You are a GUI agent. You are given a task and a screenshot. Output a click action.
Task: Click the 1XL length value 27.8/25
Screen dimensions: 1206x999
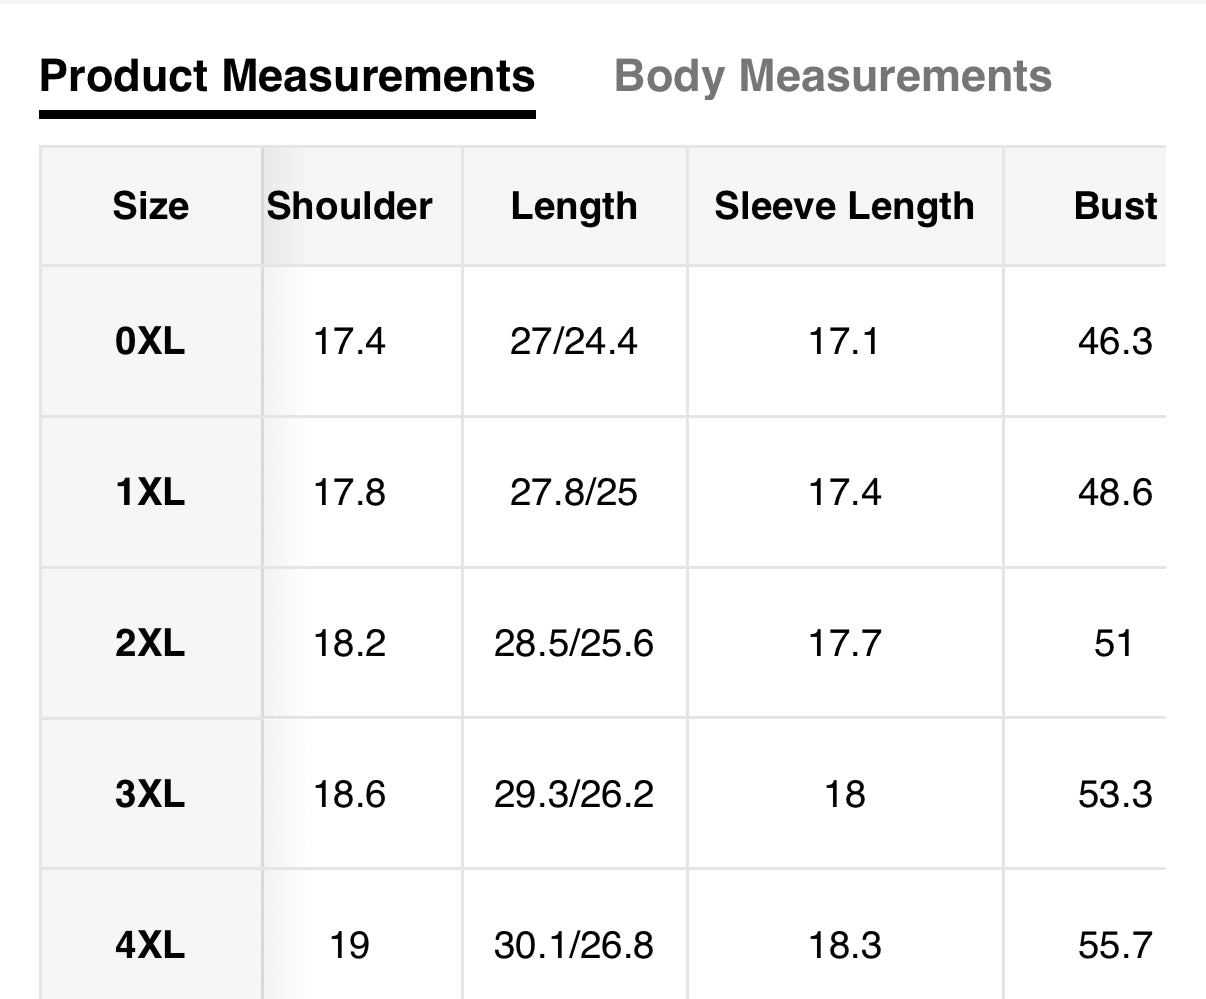[x=574, y=492]
